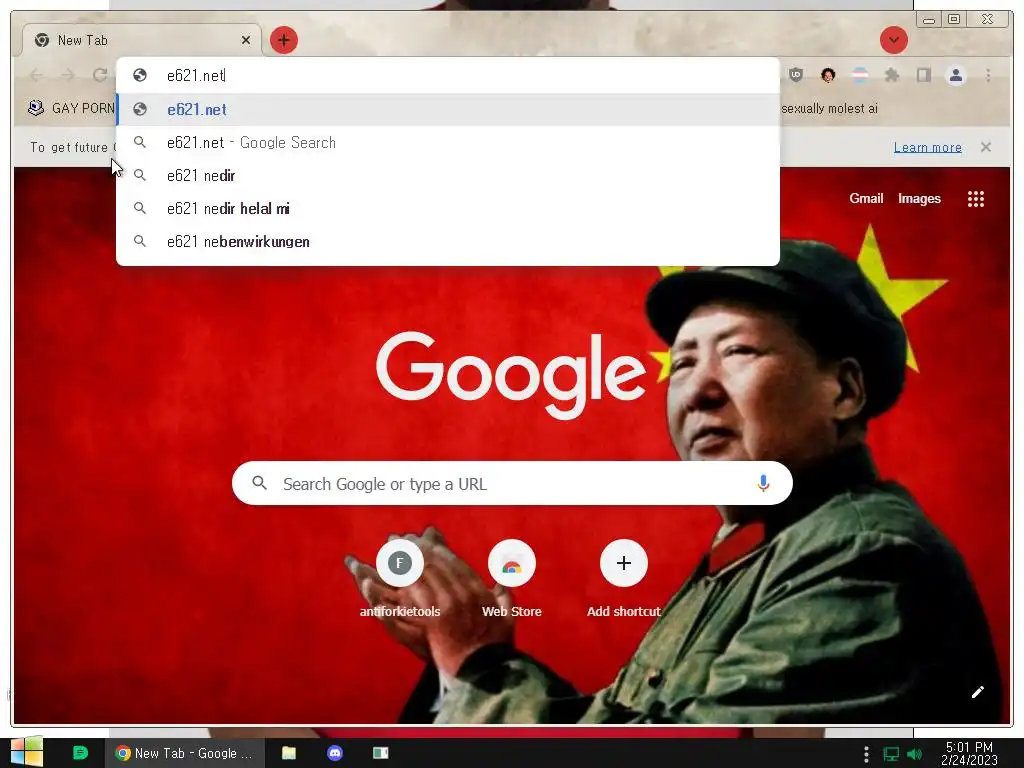Image resolution: width=1024 pixels, height=768 pixels.
Task: Show hidden tray icons via three dots
Action: [x=866, y=754]
